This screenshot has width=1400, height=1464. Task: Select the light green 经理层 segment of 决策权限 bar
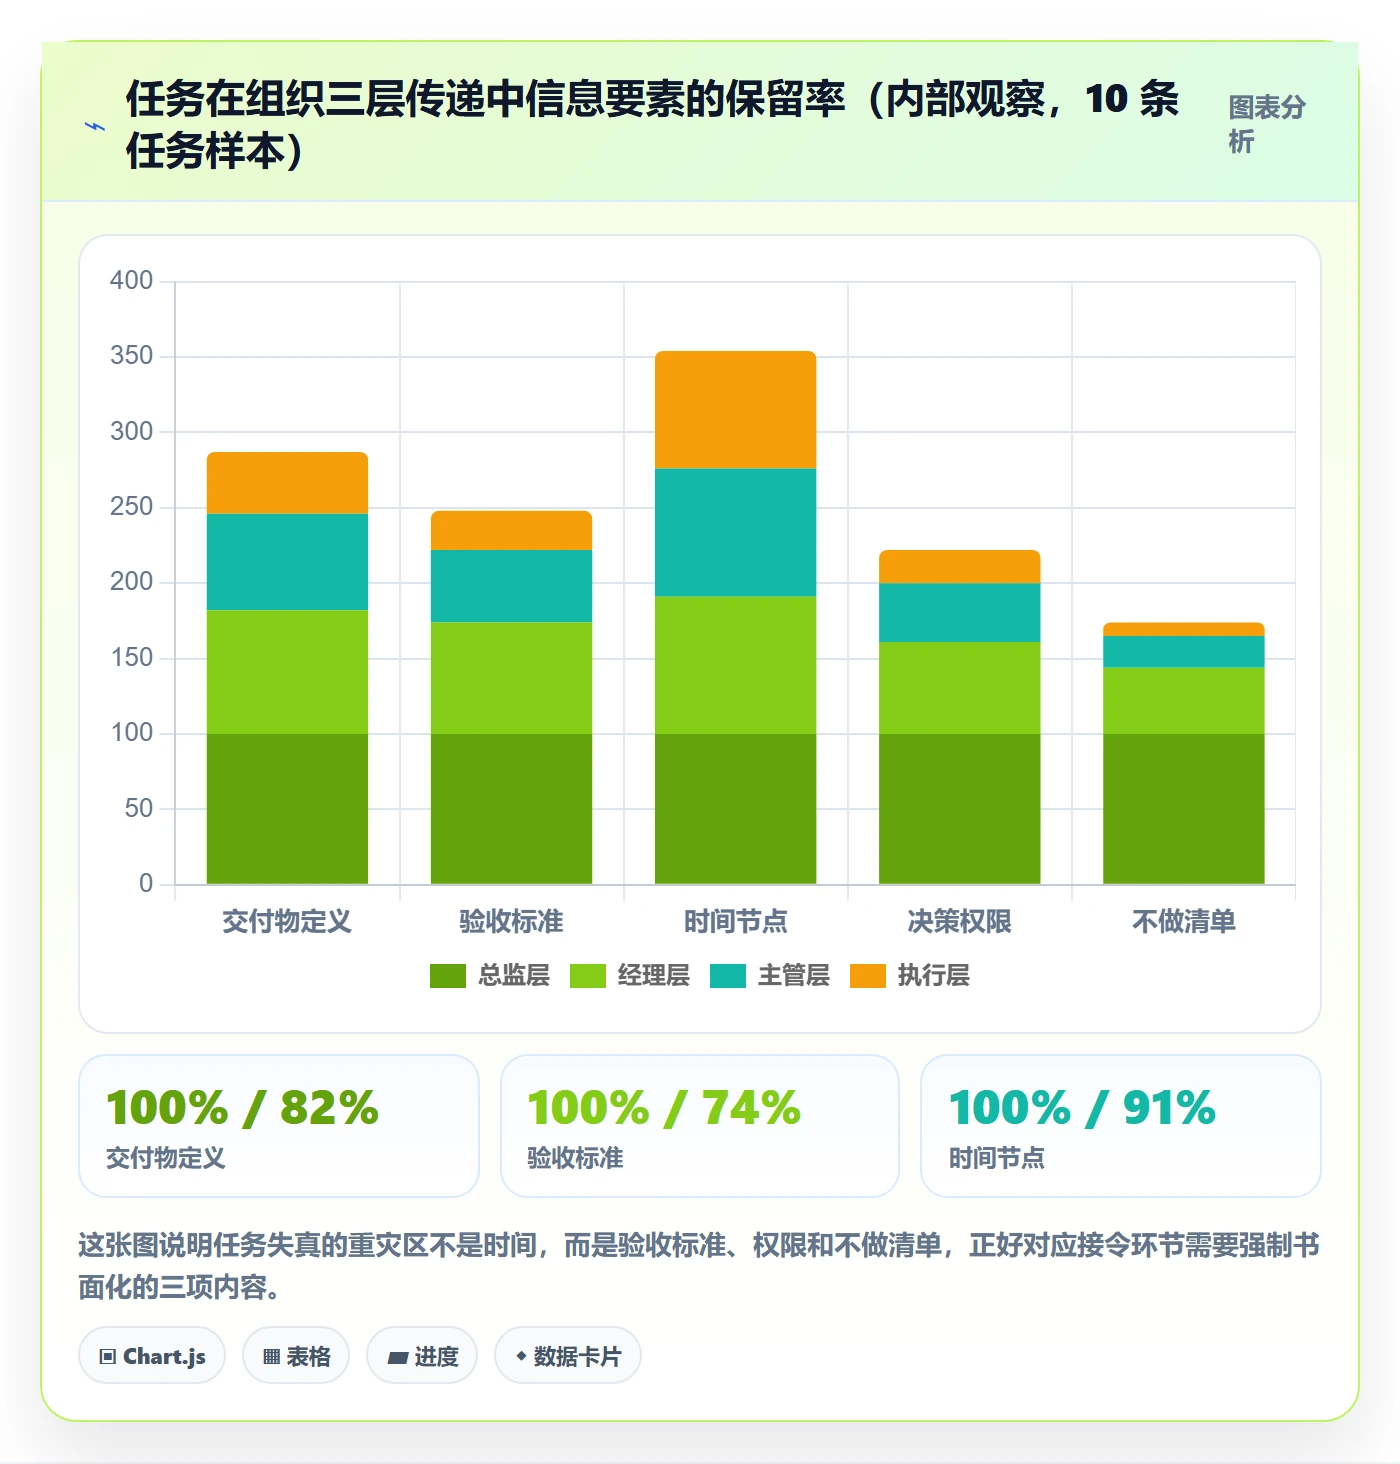(960, 688)
